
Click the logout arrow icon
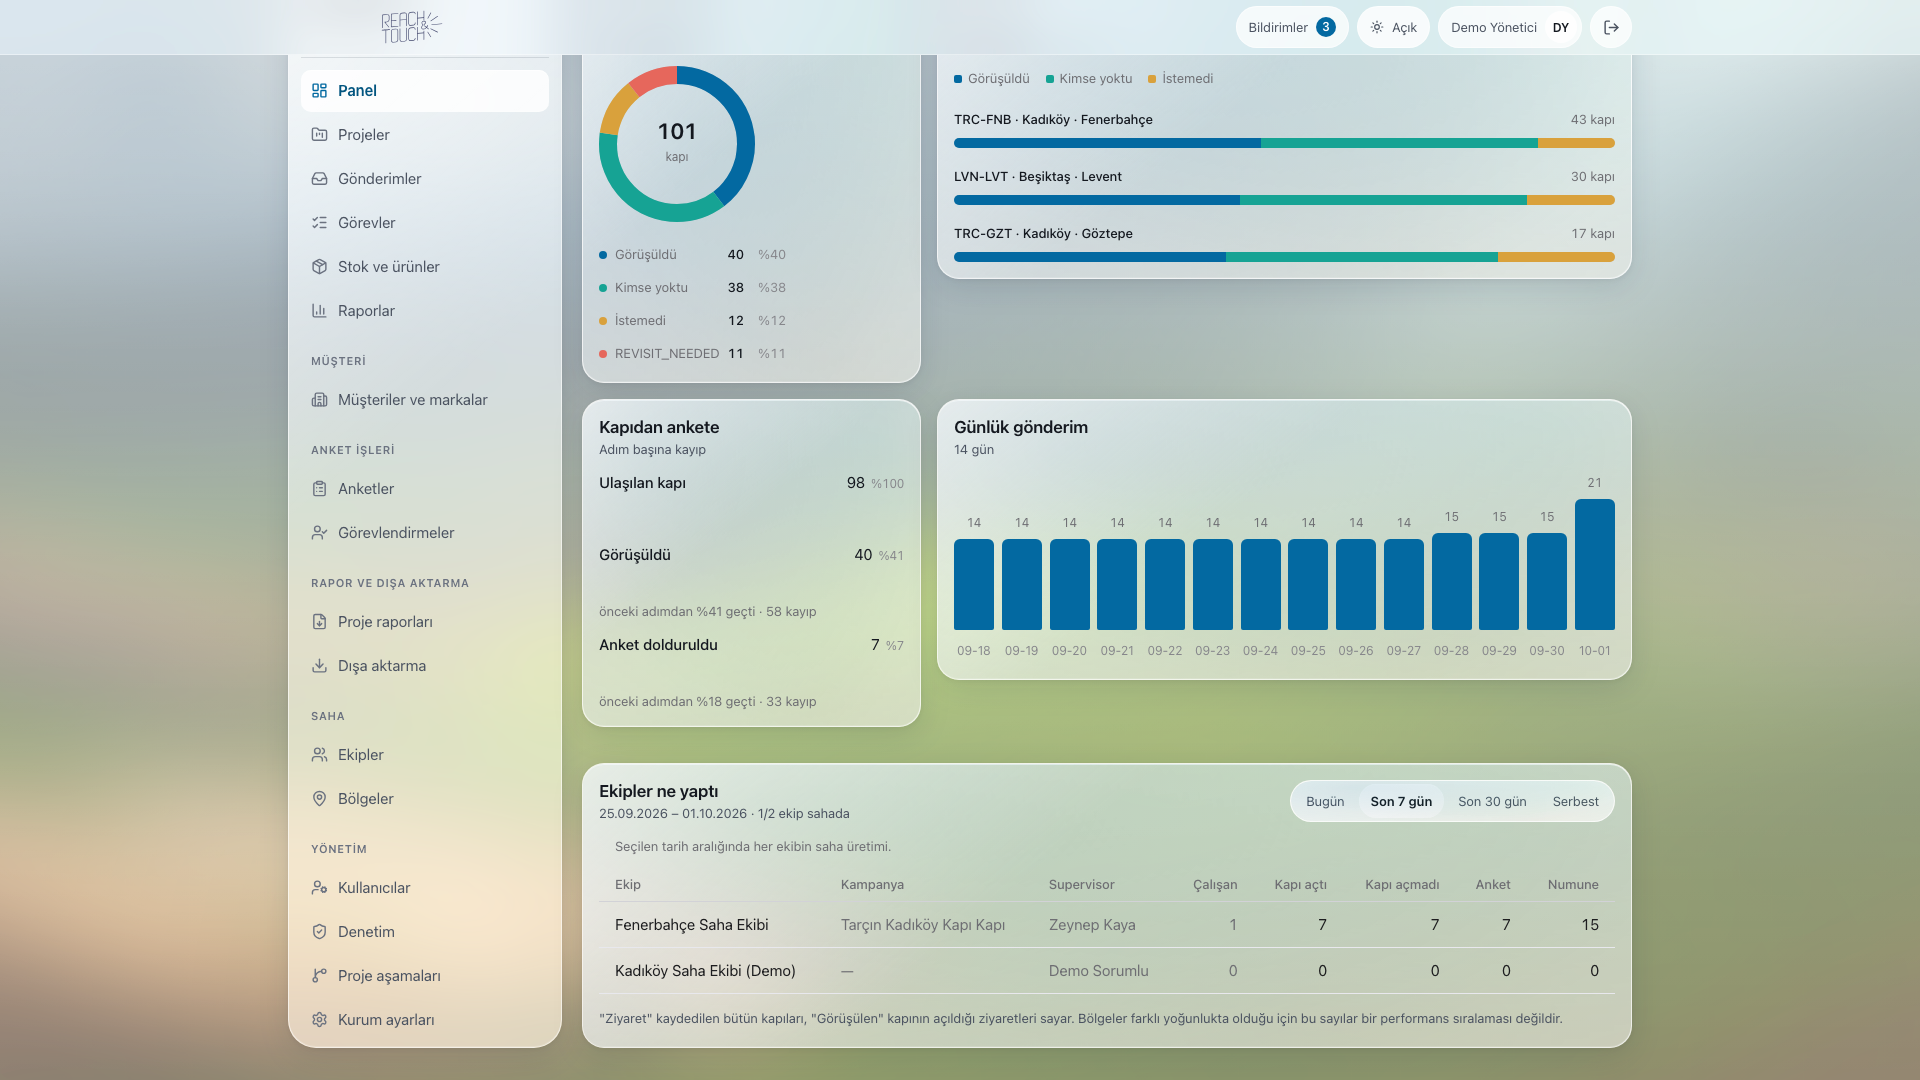(1611, 27)
